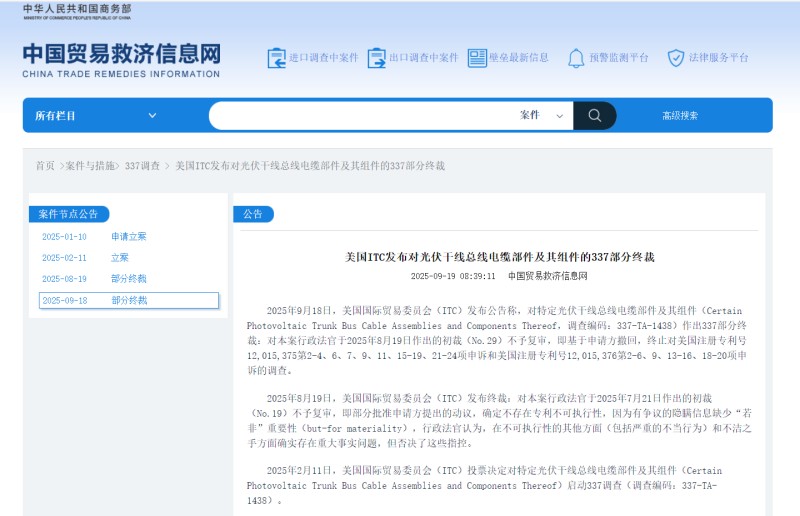Click the legal services shield icon
The height and width of the screenshot is (516, 800).
coord(676,58)
